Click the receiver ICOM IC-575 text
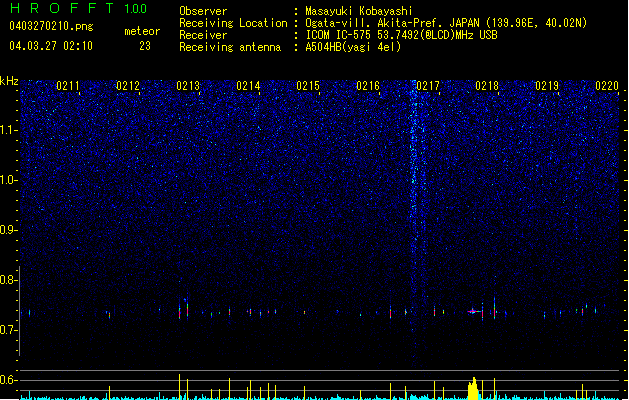 point(401,35)
